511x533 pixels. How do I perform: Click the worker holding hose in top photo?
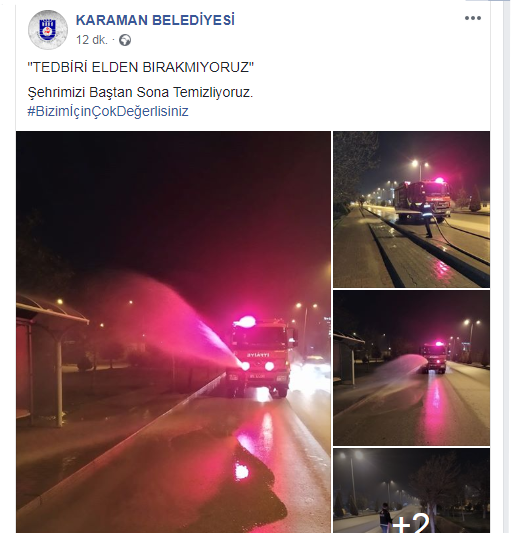(427, 220)
